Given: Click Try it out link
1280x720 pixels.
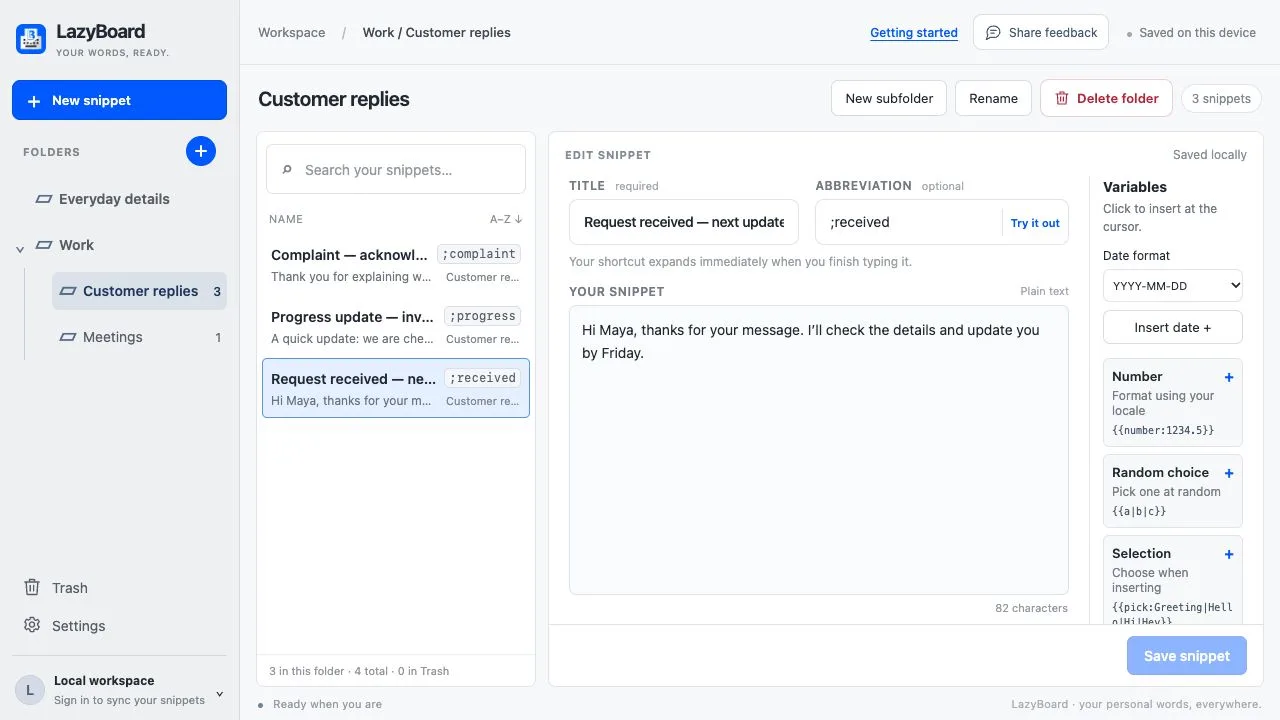Looking at the screenshot, I should pos(1035,223).
